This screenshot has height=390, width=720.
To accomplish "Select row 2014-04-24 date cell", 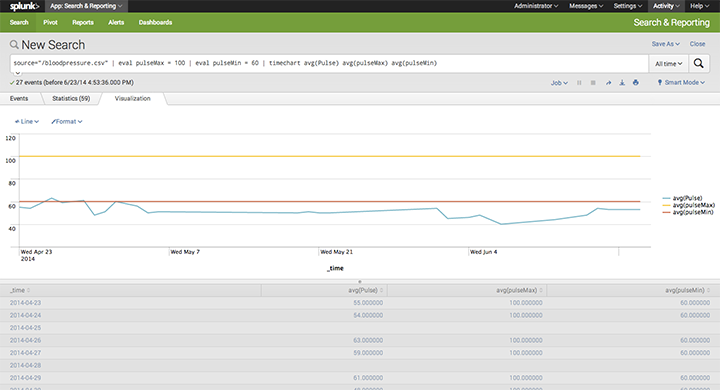I will tap(25, 315).
